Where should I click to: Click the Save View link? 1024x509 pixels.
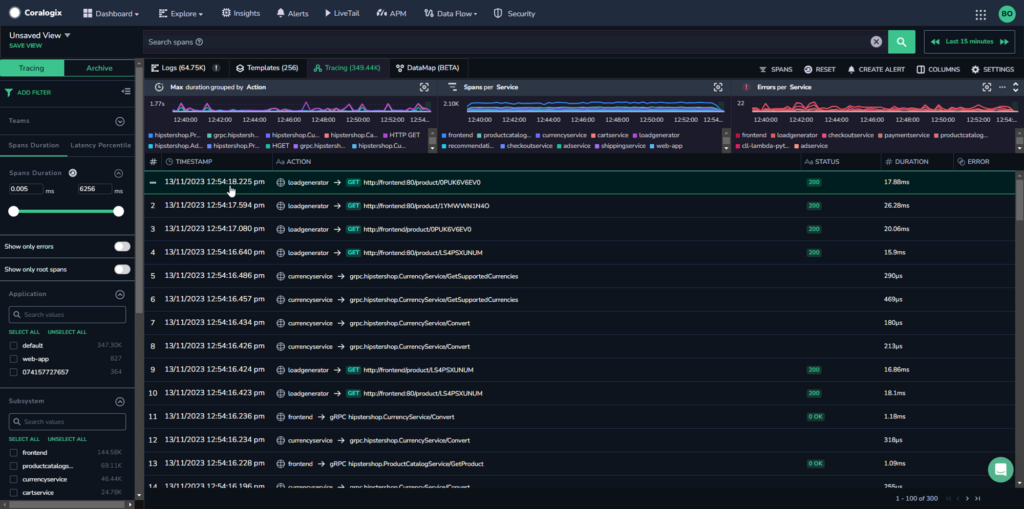pos(25,46)
